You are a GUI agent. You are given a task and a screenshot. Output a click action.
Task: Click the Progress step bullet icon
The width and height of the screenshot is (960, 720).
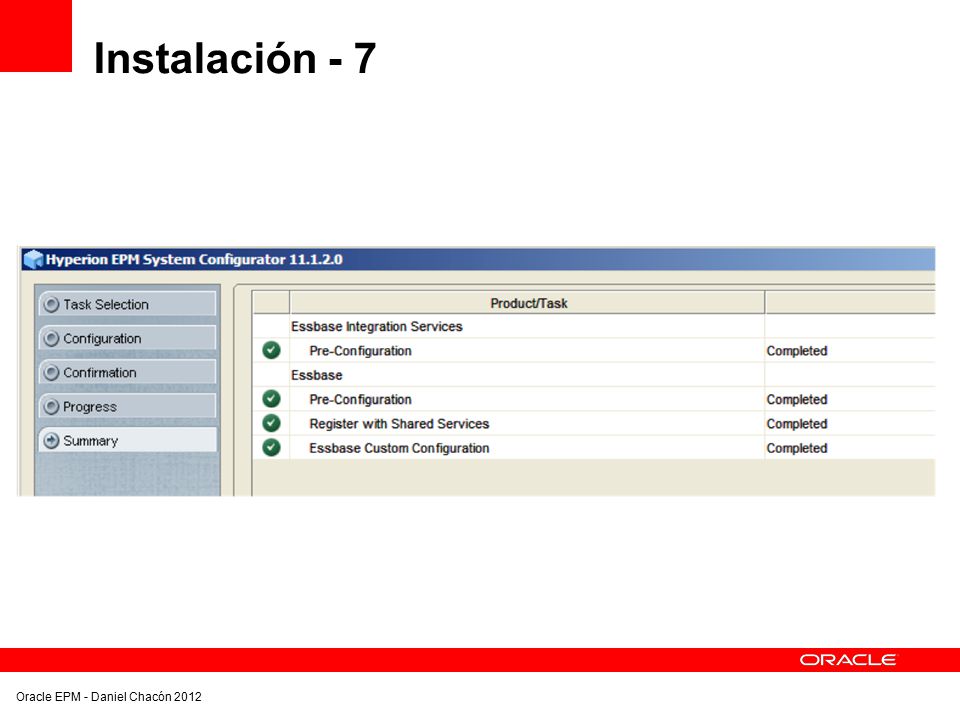[x=52, y=407]
